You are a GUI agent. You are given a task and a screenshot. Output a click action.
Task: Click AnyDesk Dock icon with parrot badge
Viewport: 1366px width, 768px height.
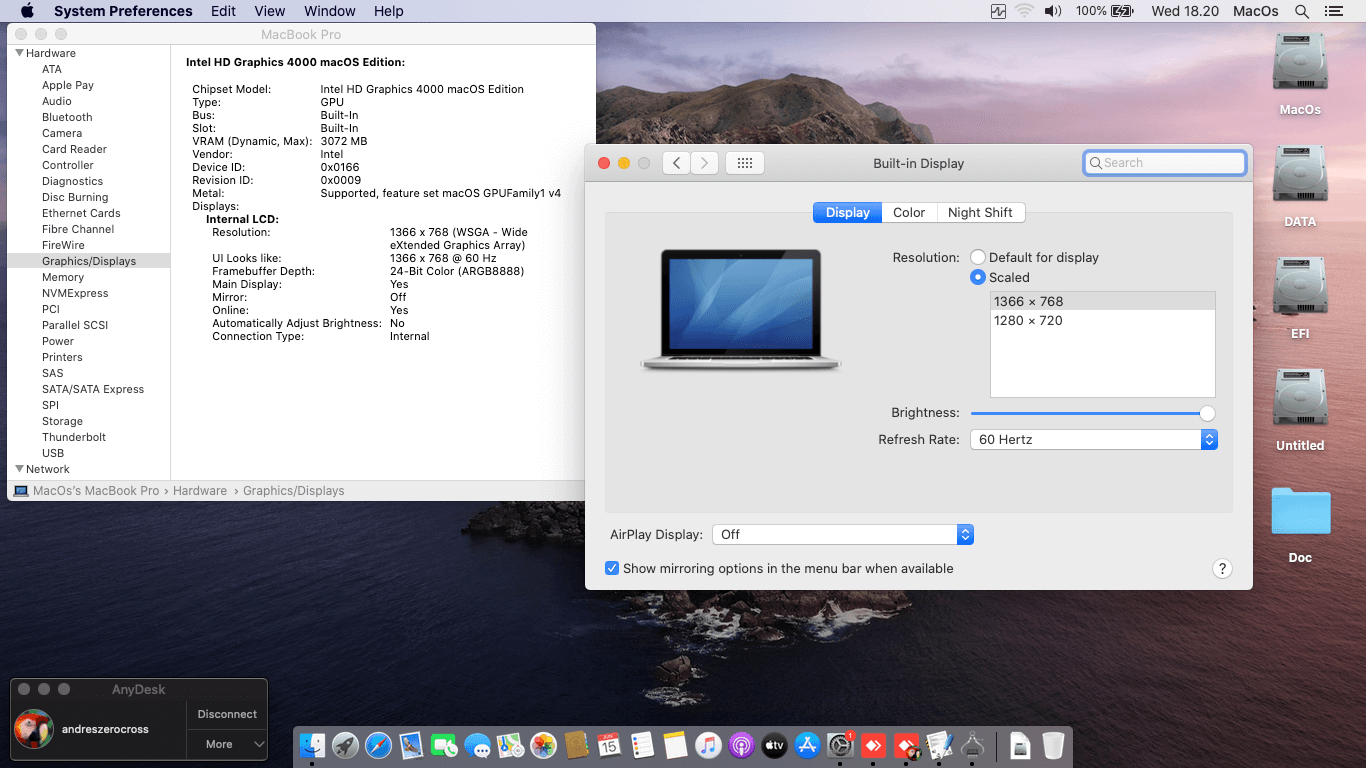pyautogui.click(x=906, y=745)
